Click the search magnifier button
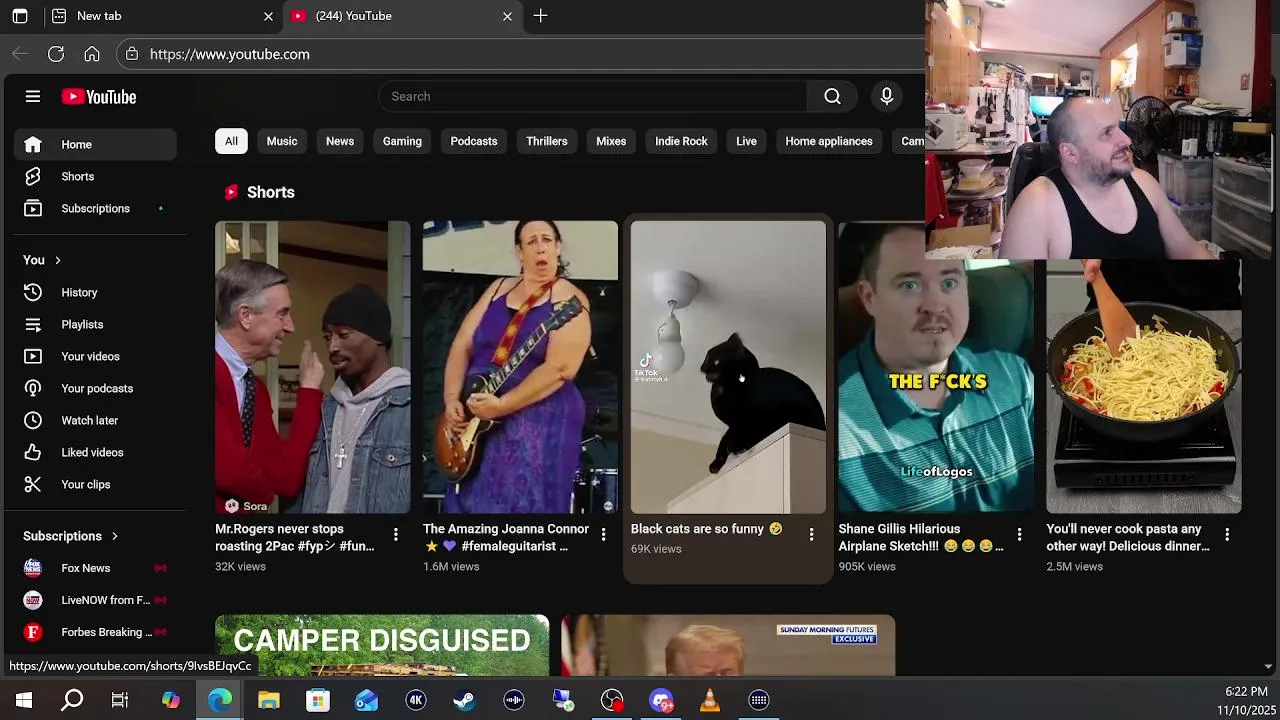This screenshot has height=720, width=1280. [x=832, y=96]
